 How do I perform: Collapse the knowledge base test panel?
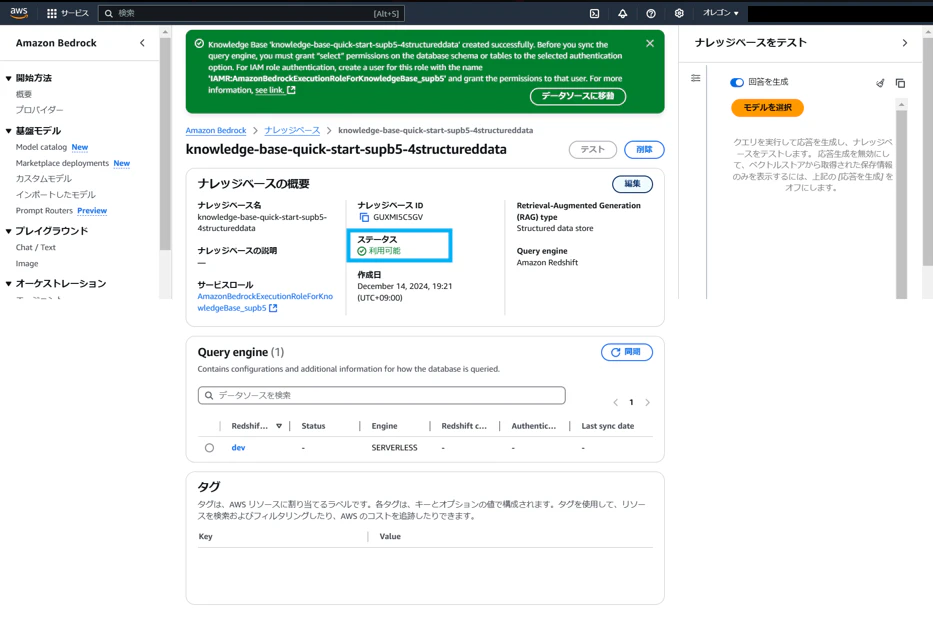tap(904, 43)
